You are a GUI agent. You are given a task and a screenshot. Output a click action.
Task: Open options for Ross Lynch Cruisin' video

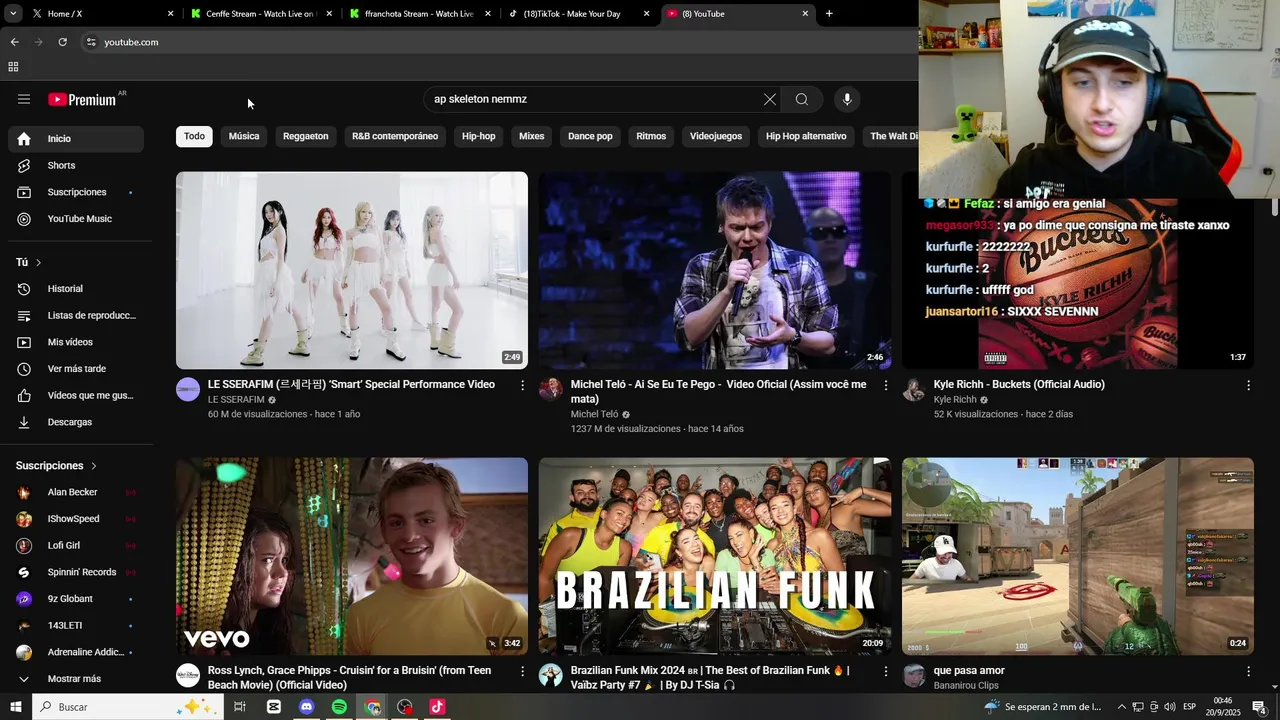point(522,671)
